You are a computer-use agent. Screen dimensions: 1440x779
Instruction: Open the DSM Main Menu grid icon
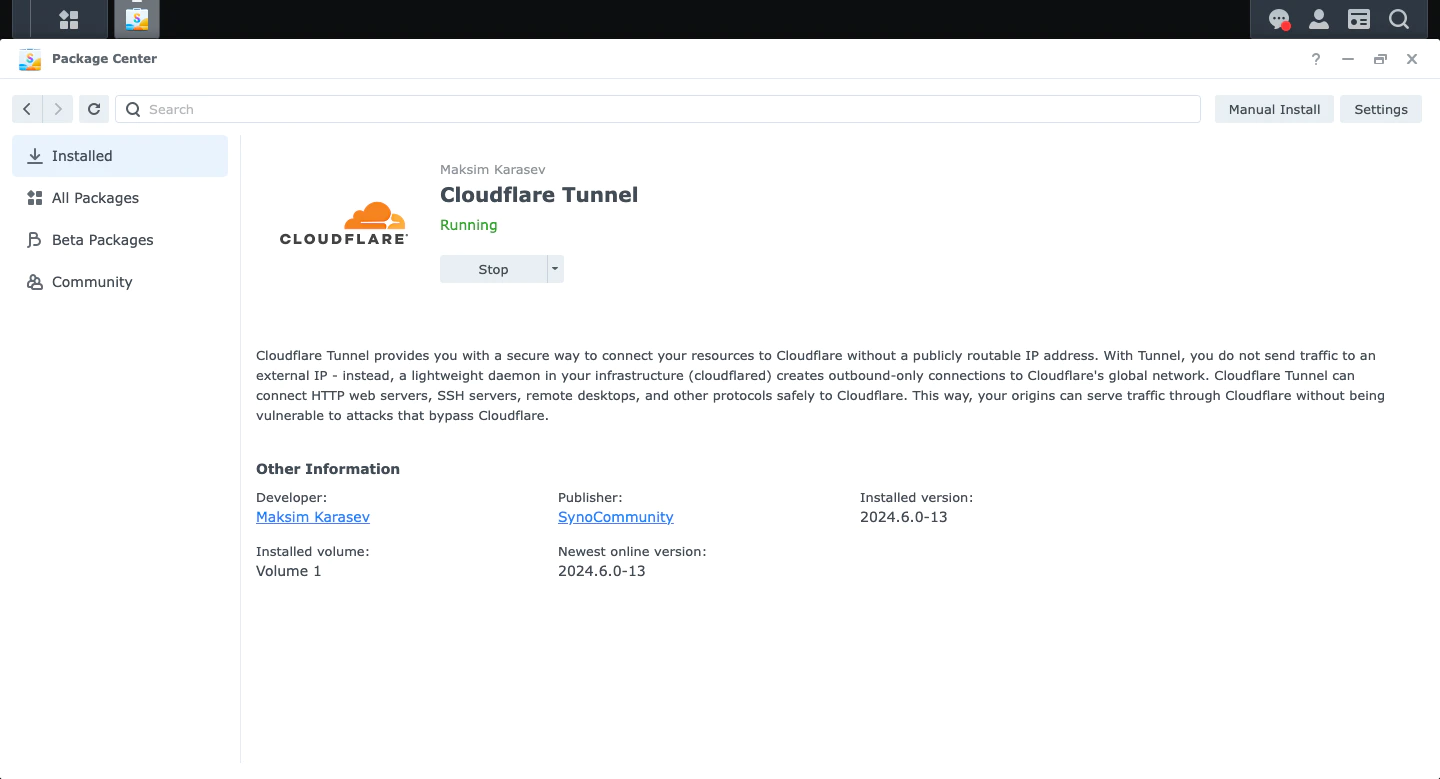tap(69, 19)
